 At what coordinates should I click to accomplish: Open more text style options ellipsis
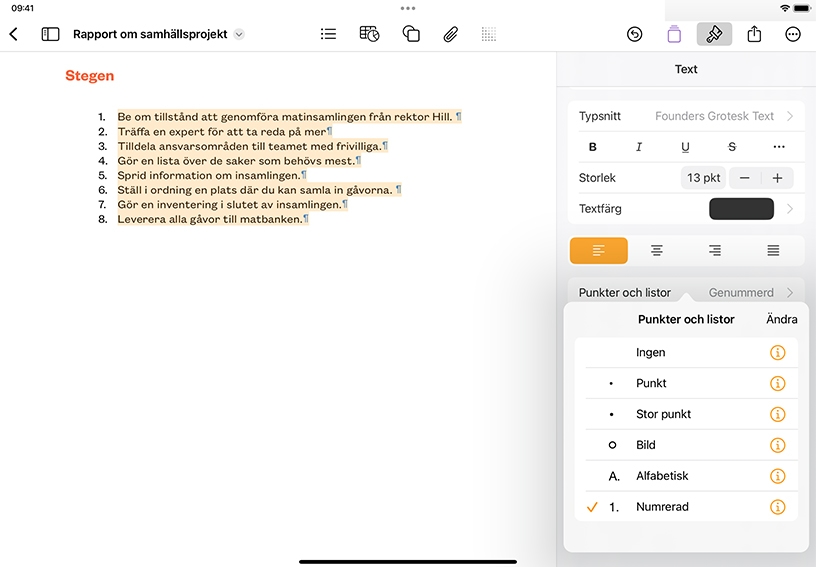coord(779,147)
